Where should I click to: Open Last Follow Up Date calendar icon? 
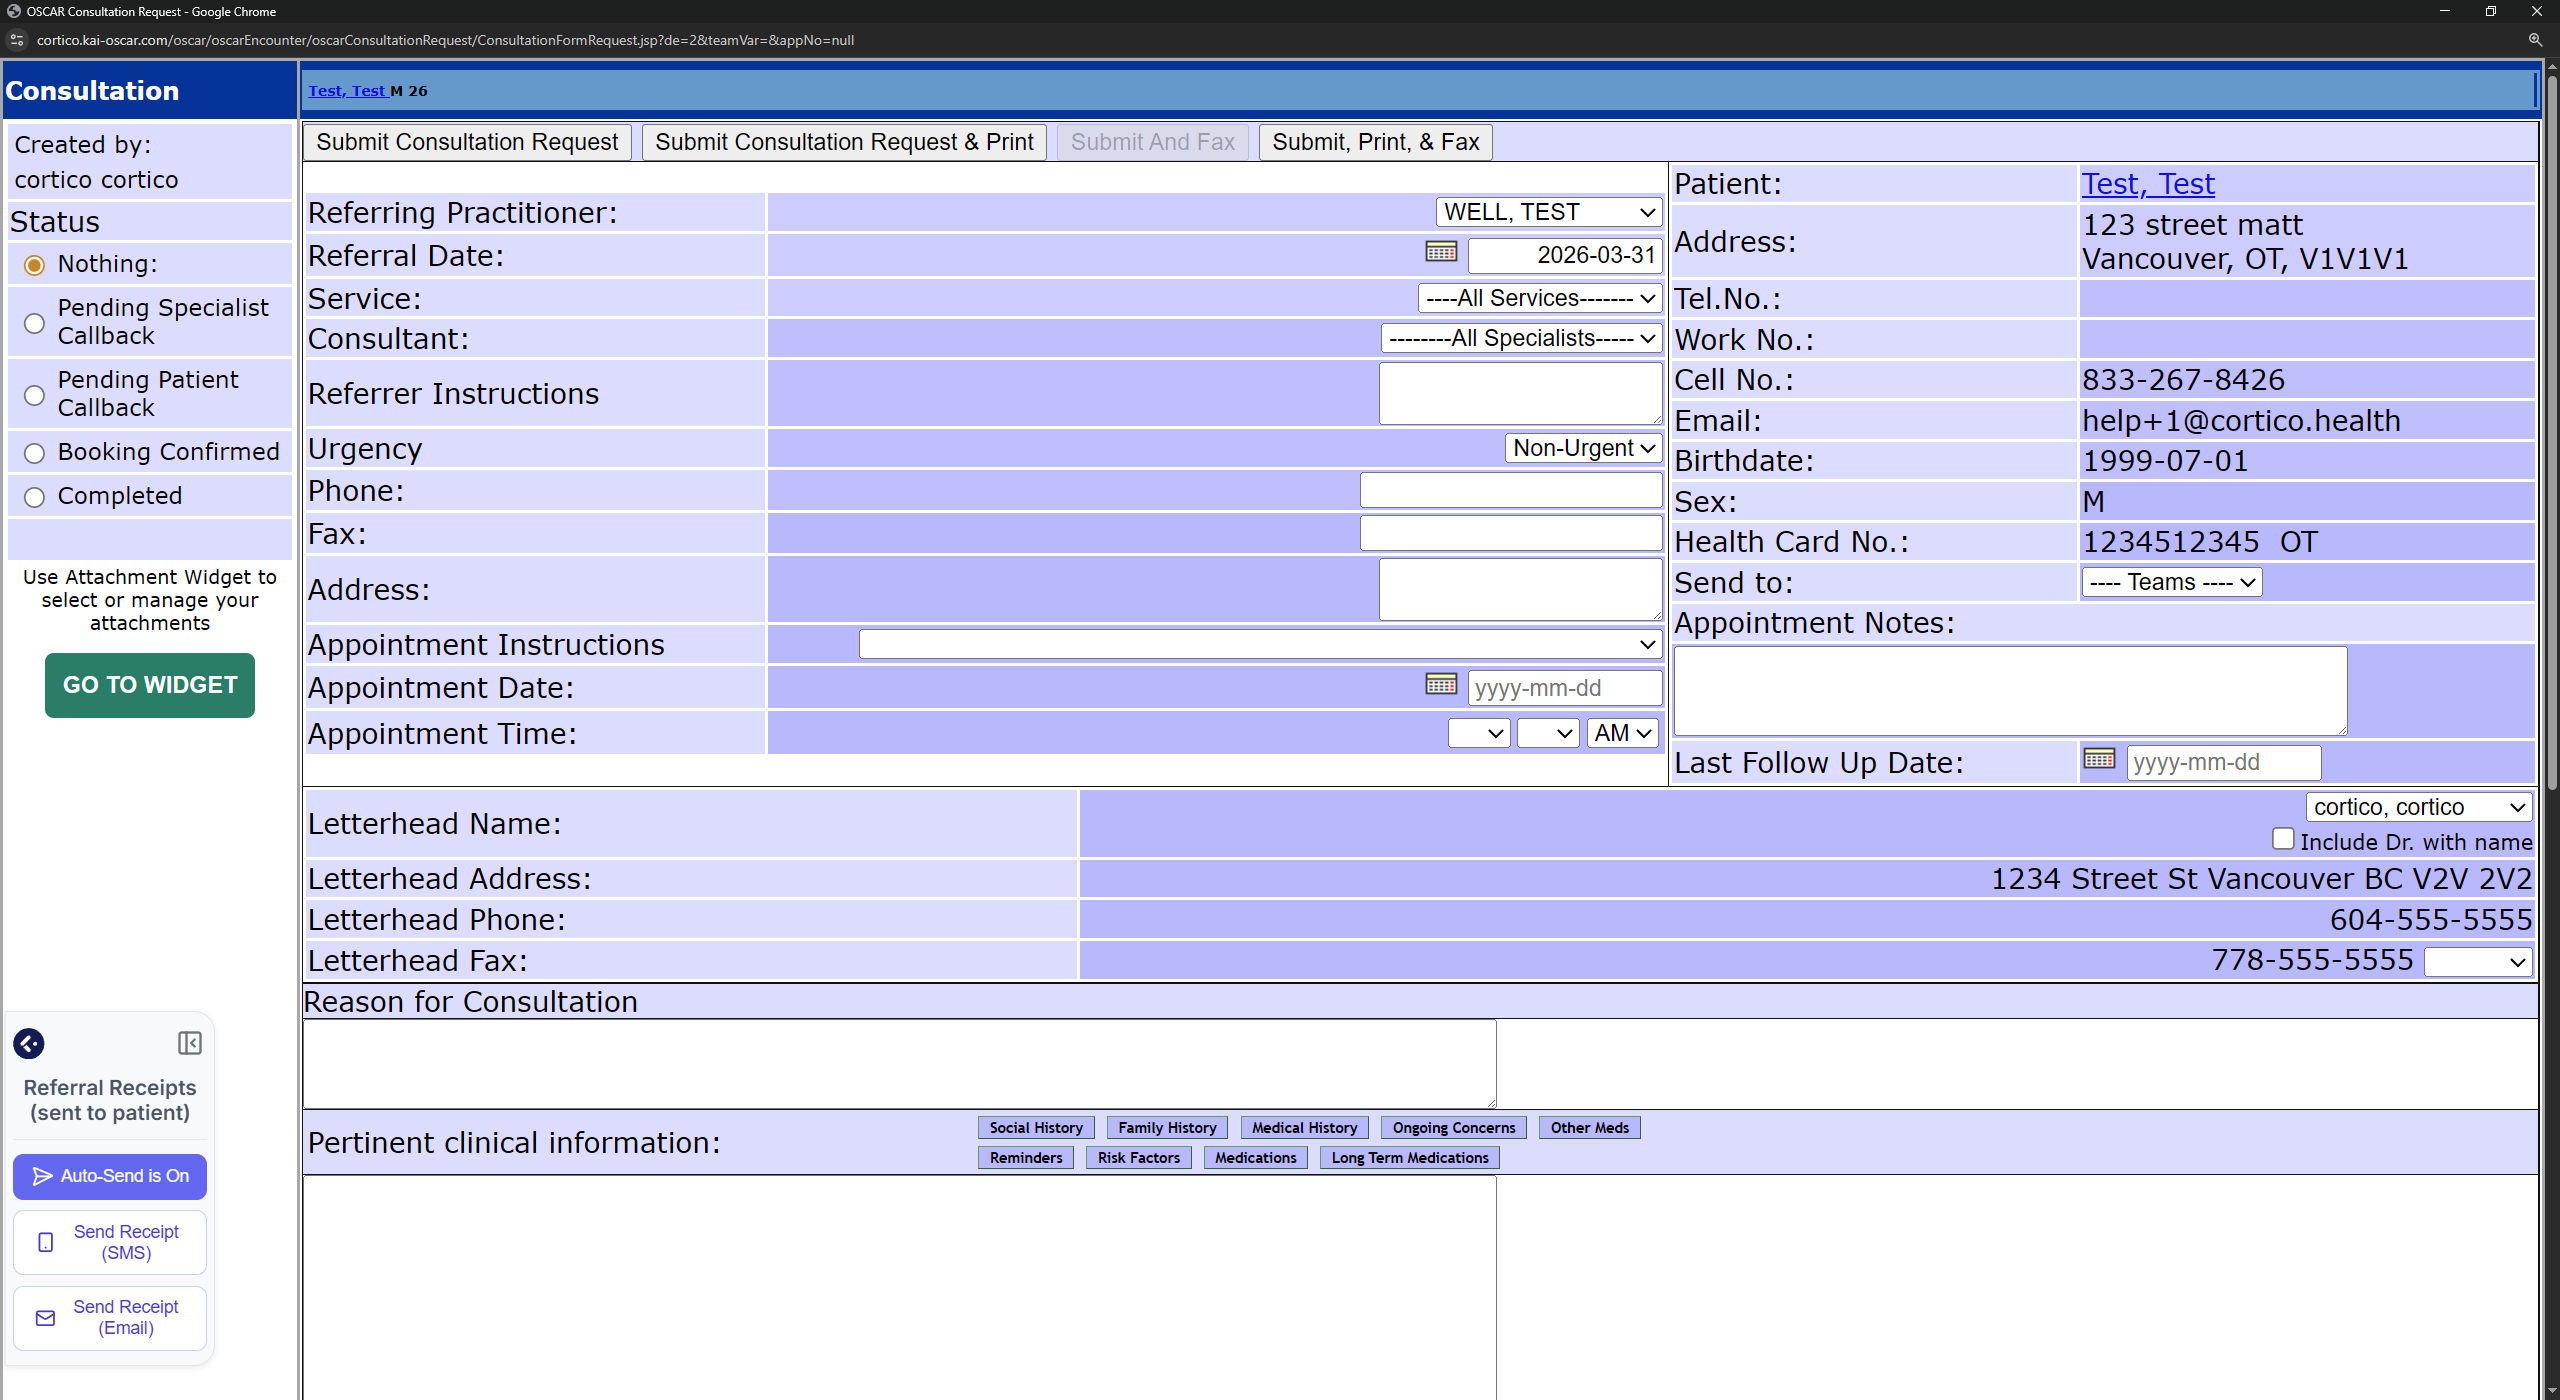(x=2098, y=759)
